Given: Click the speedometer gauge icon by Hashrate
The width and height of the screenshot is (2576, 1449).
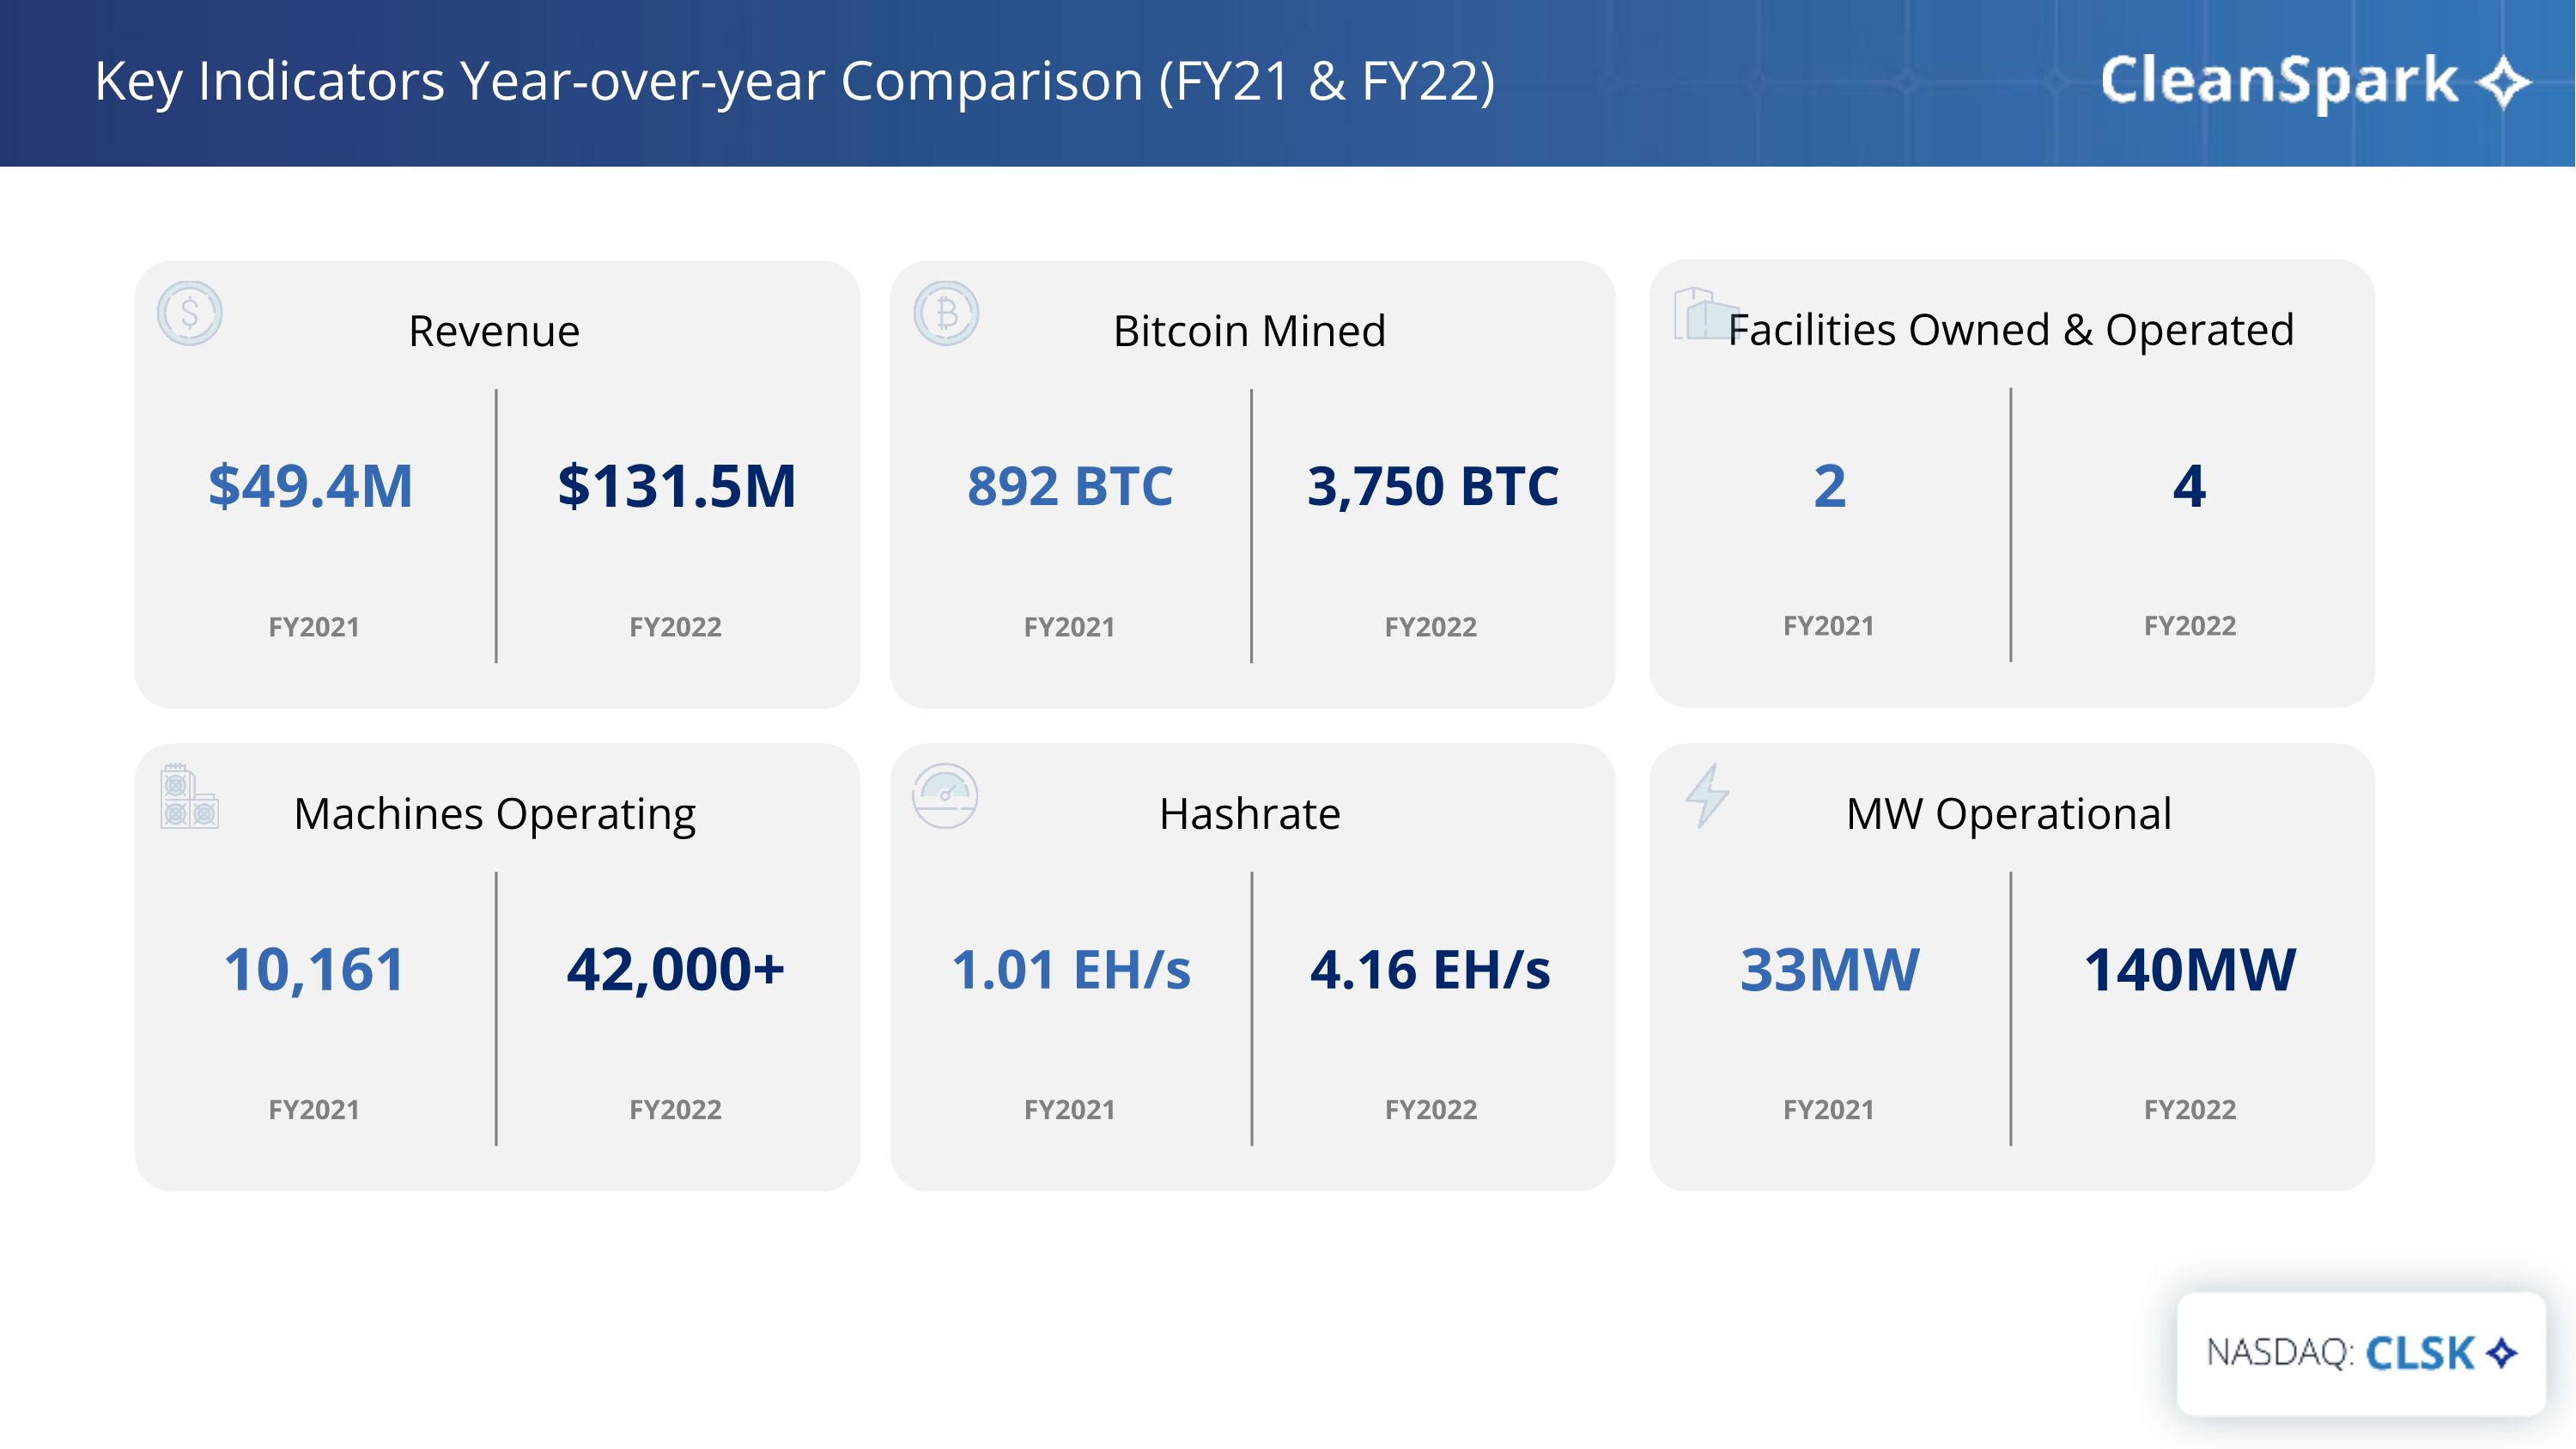Looking at the screenshot, I should point(945,797).
